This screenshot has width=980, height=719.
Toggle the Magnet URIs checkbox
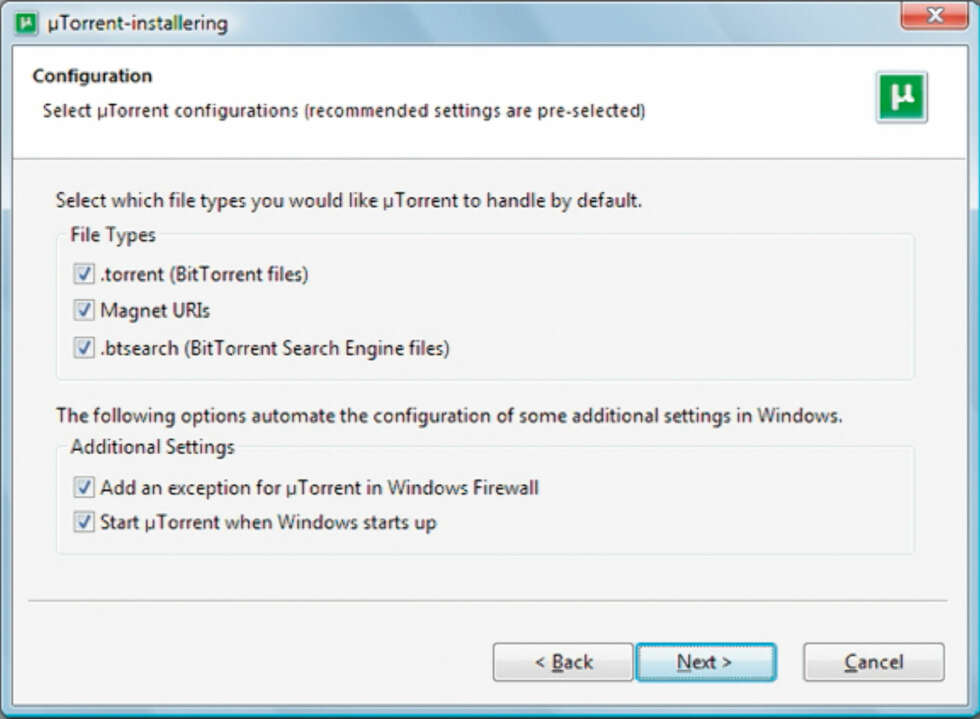click(x=84, y=310)
